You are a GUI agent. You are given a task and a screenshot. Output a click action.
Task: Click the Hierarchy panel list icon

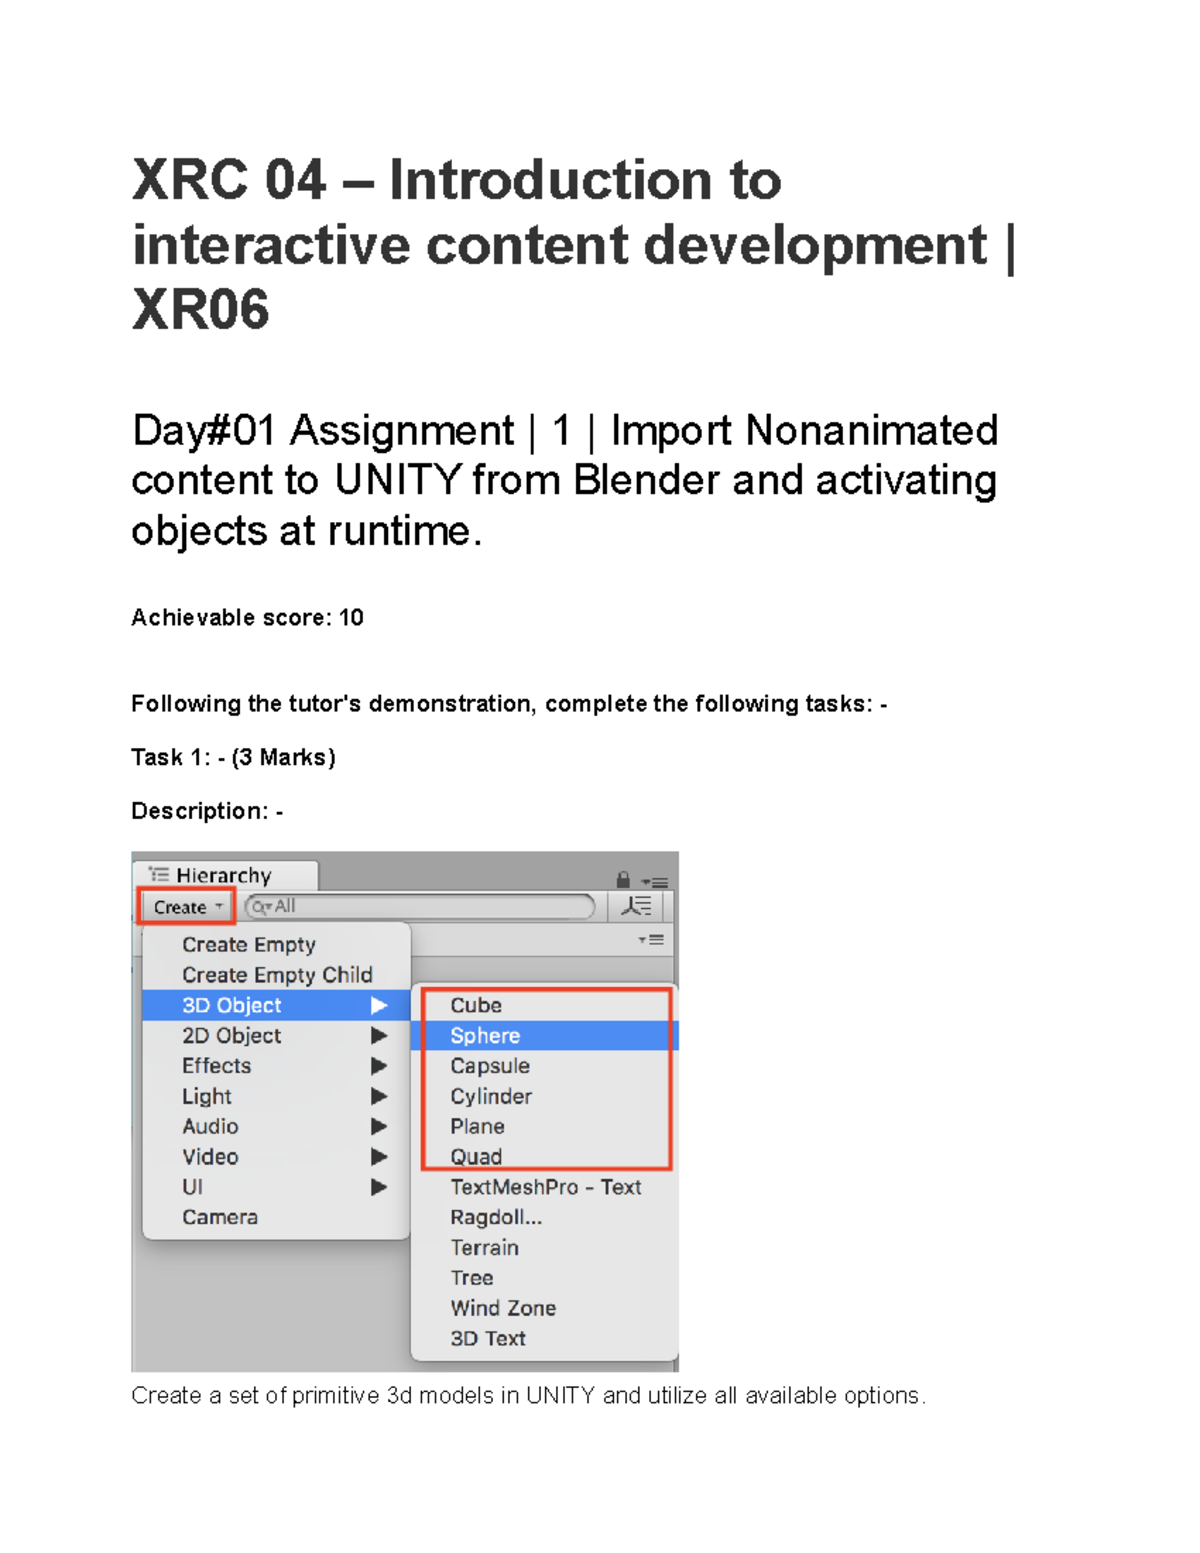tap(158, 875)
